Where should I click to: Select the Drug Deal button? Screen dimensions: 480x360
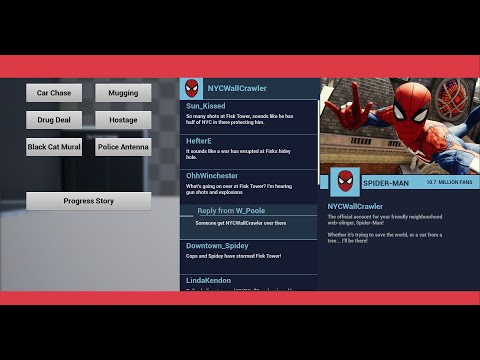coord(54,120)
